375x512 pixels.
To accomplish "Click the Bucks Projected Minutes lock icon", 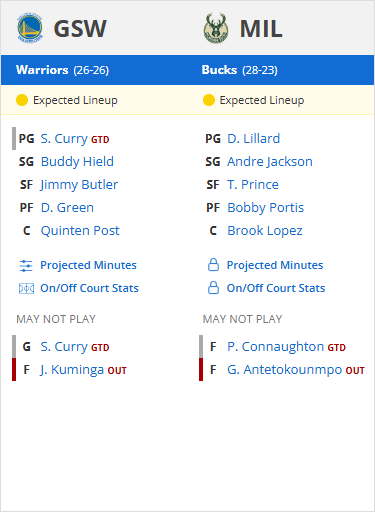I will tap(213, 265).
